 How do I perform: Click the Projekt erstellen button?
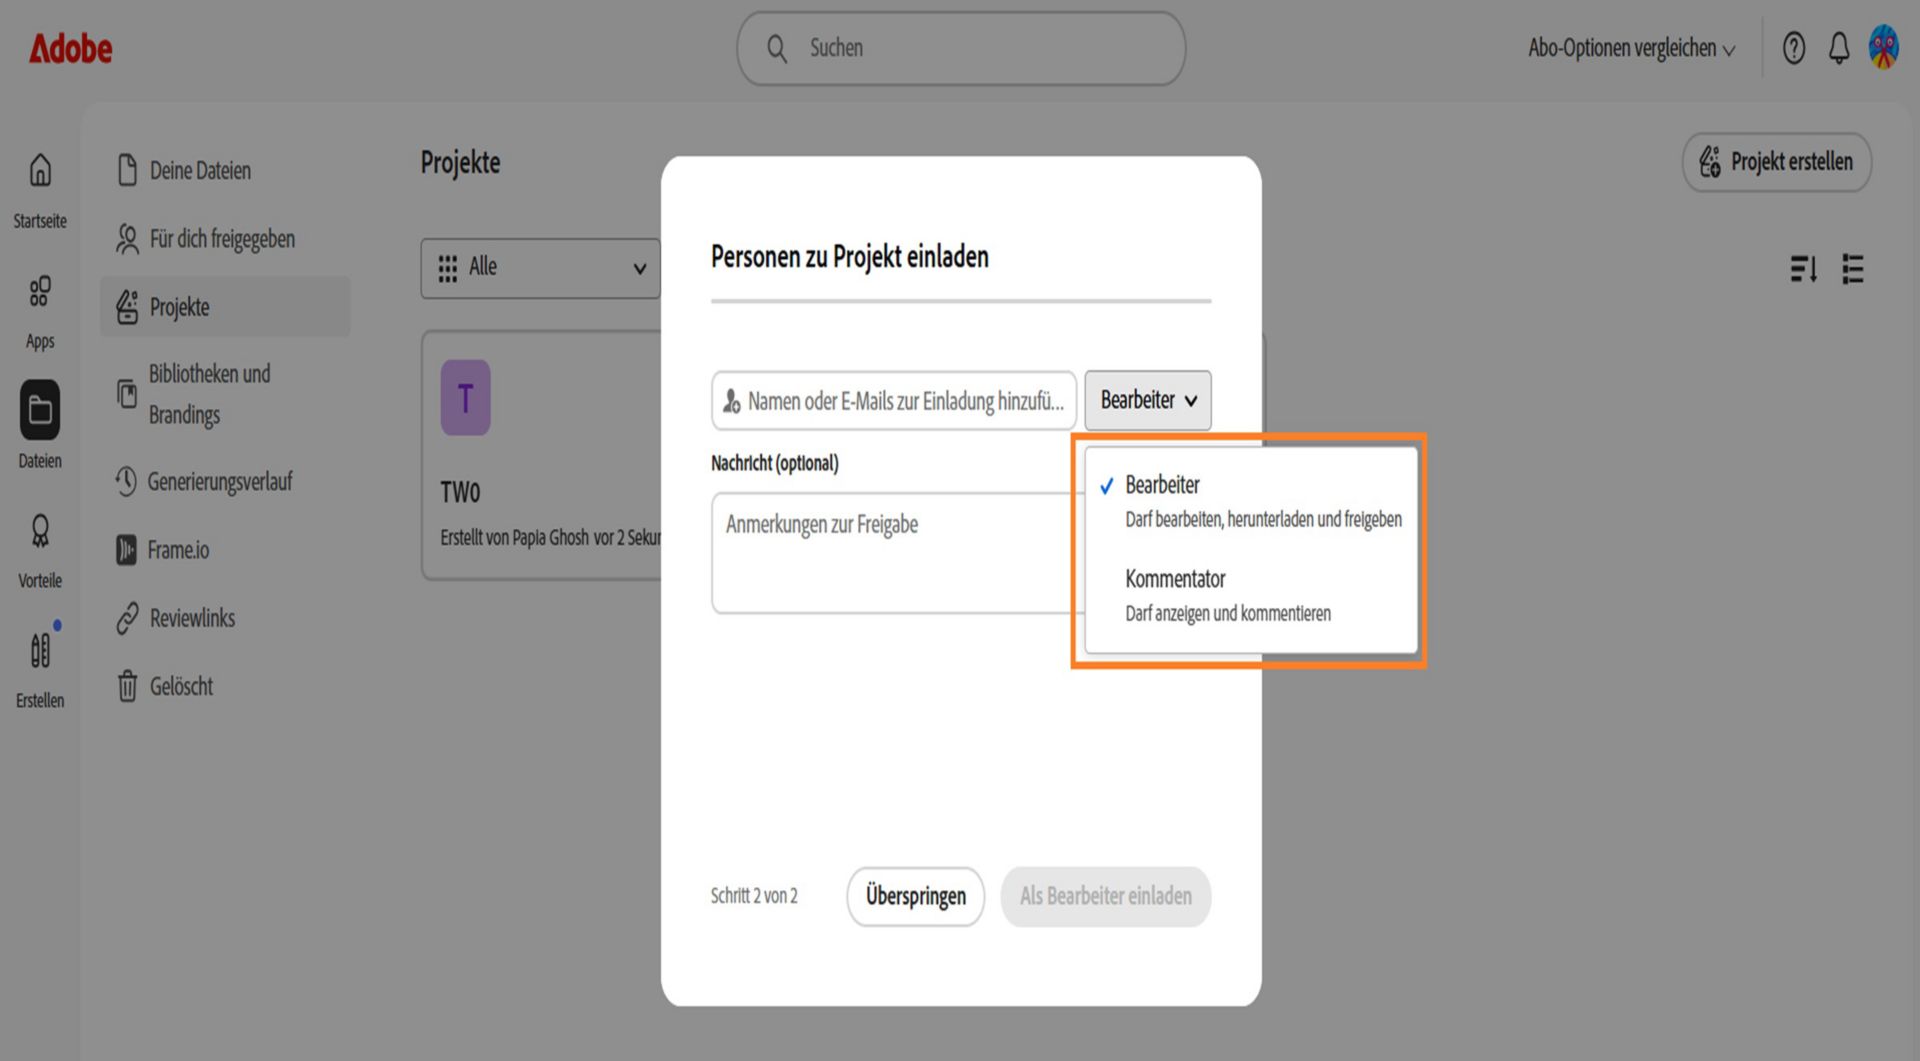point(1776,162)
